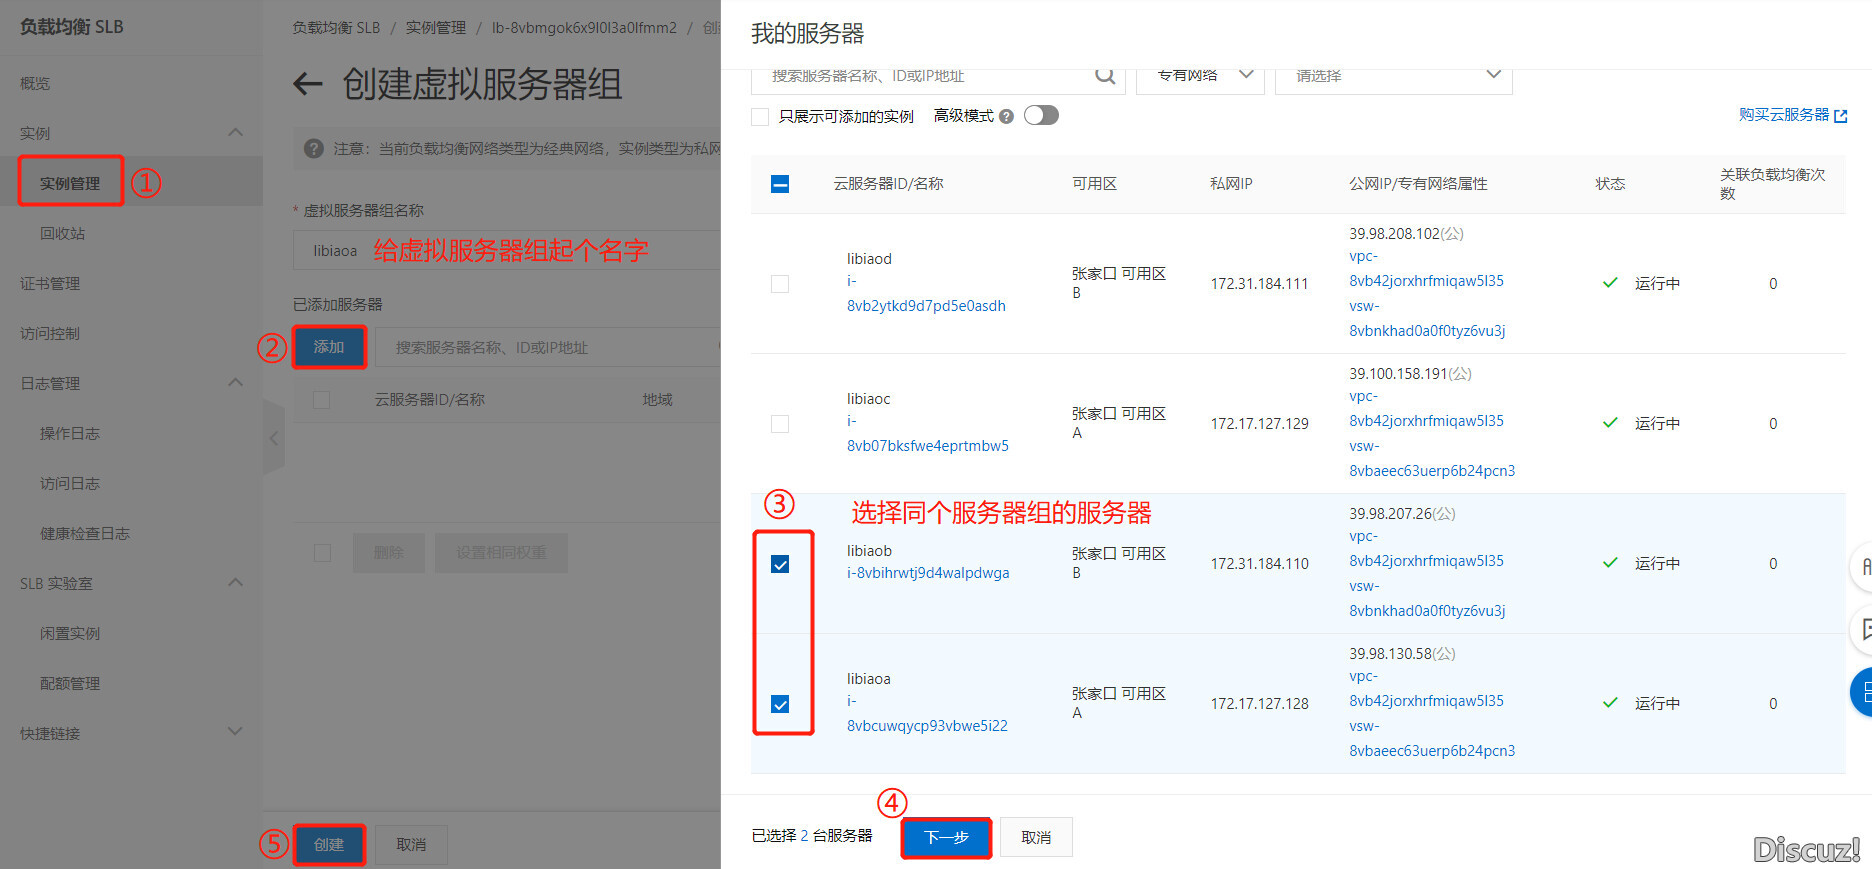
Task: Click the back arrow beside 创建虚拟服务器组
Action: point(308,84)
